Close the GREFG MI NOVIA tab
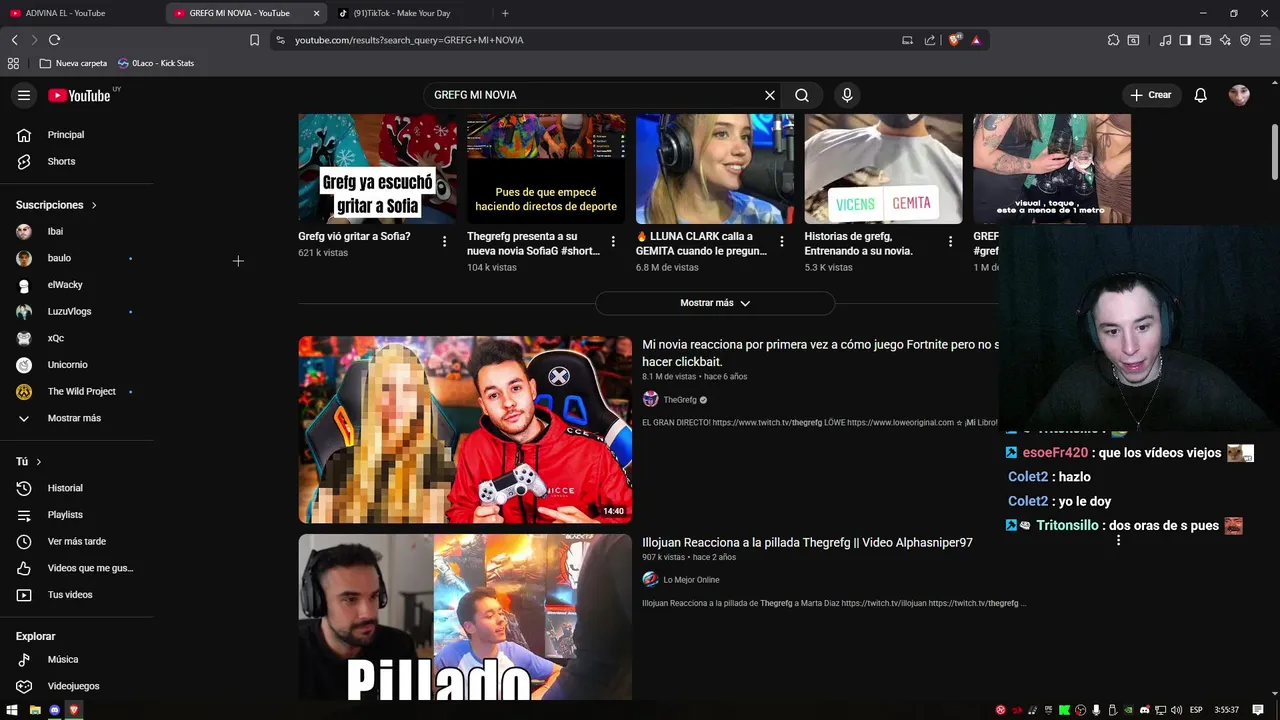The width and height of the screenshot is (1280, 720). [x=317, y=13]
